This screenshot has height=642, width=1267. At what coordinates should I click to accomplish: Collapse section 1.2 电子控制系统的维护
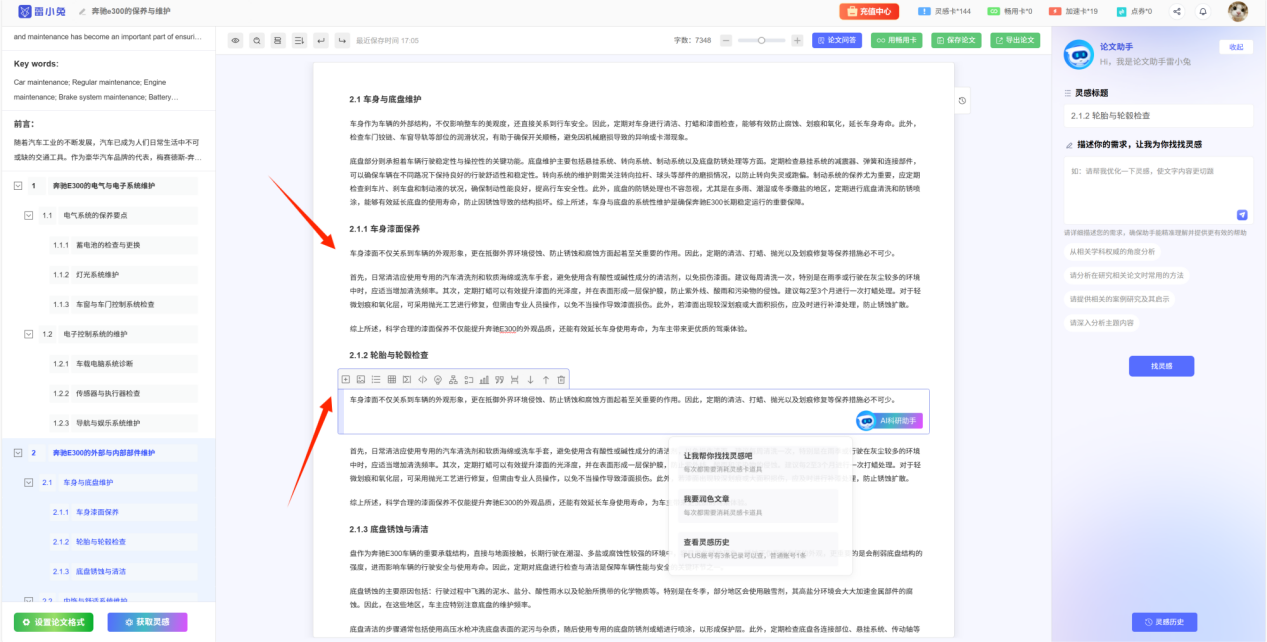click(28, 334)
